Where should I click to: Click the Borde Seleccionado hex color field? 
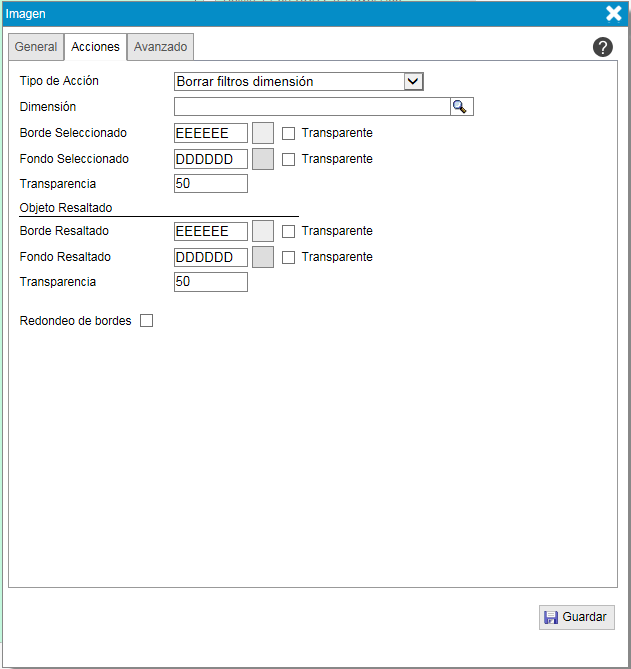coord(210,133)
